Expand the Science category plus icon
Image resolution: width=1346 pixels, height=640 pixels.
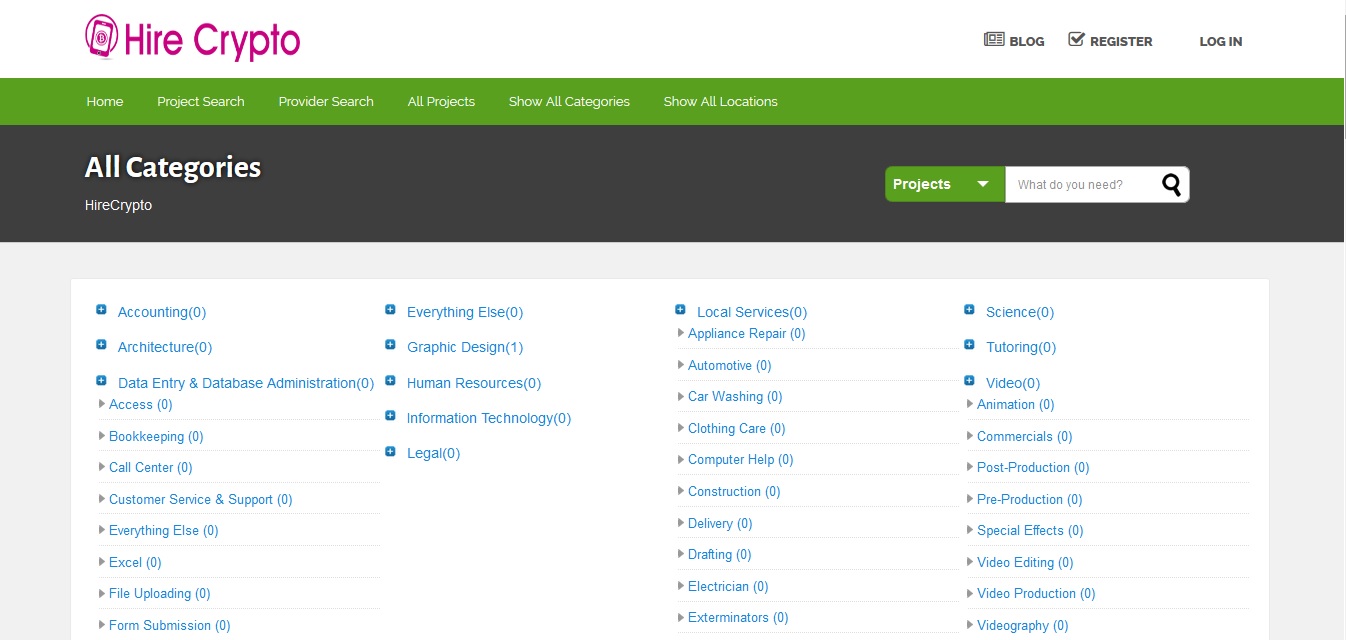pos(969,310)
